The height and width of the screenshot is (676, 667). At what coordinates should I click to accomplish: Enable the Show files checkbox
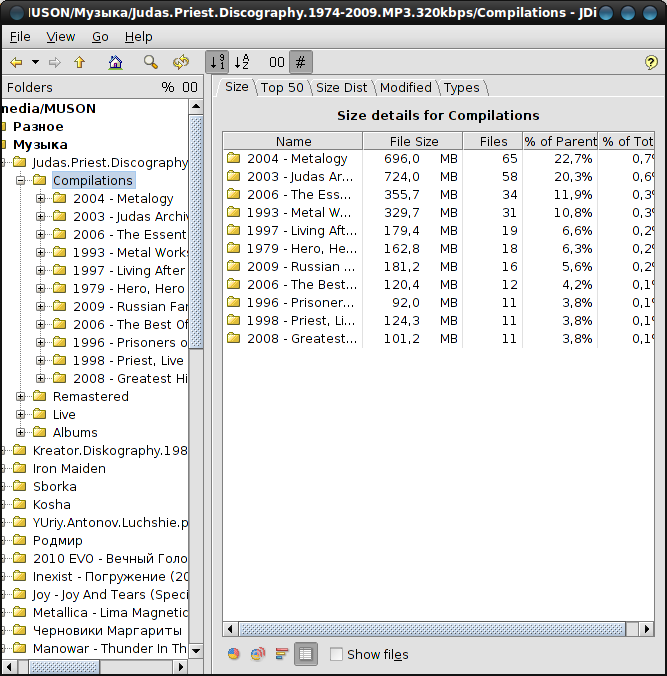click(336, 654)
